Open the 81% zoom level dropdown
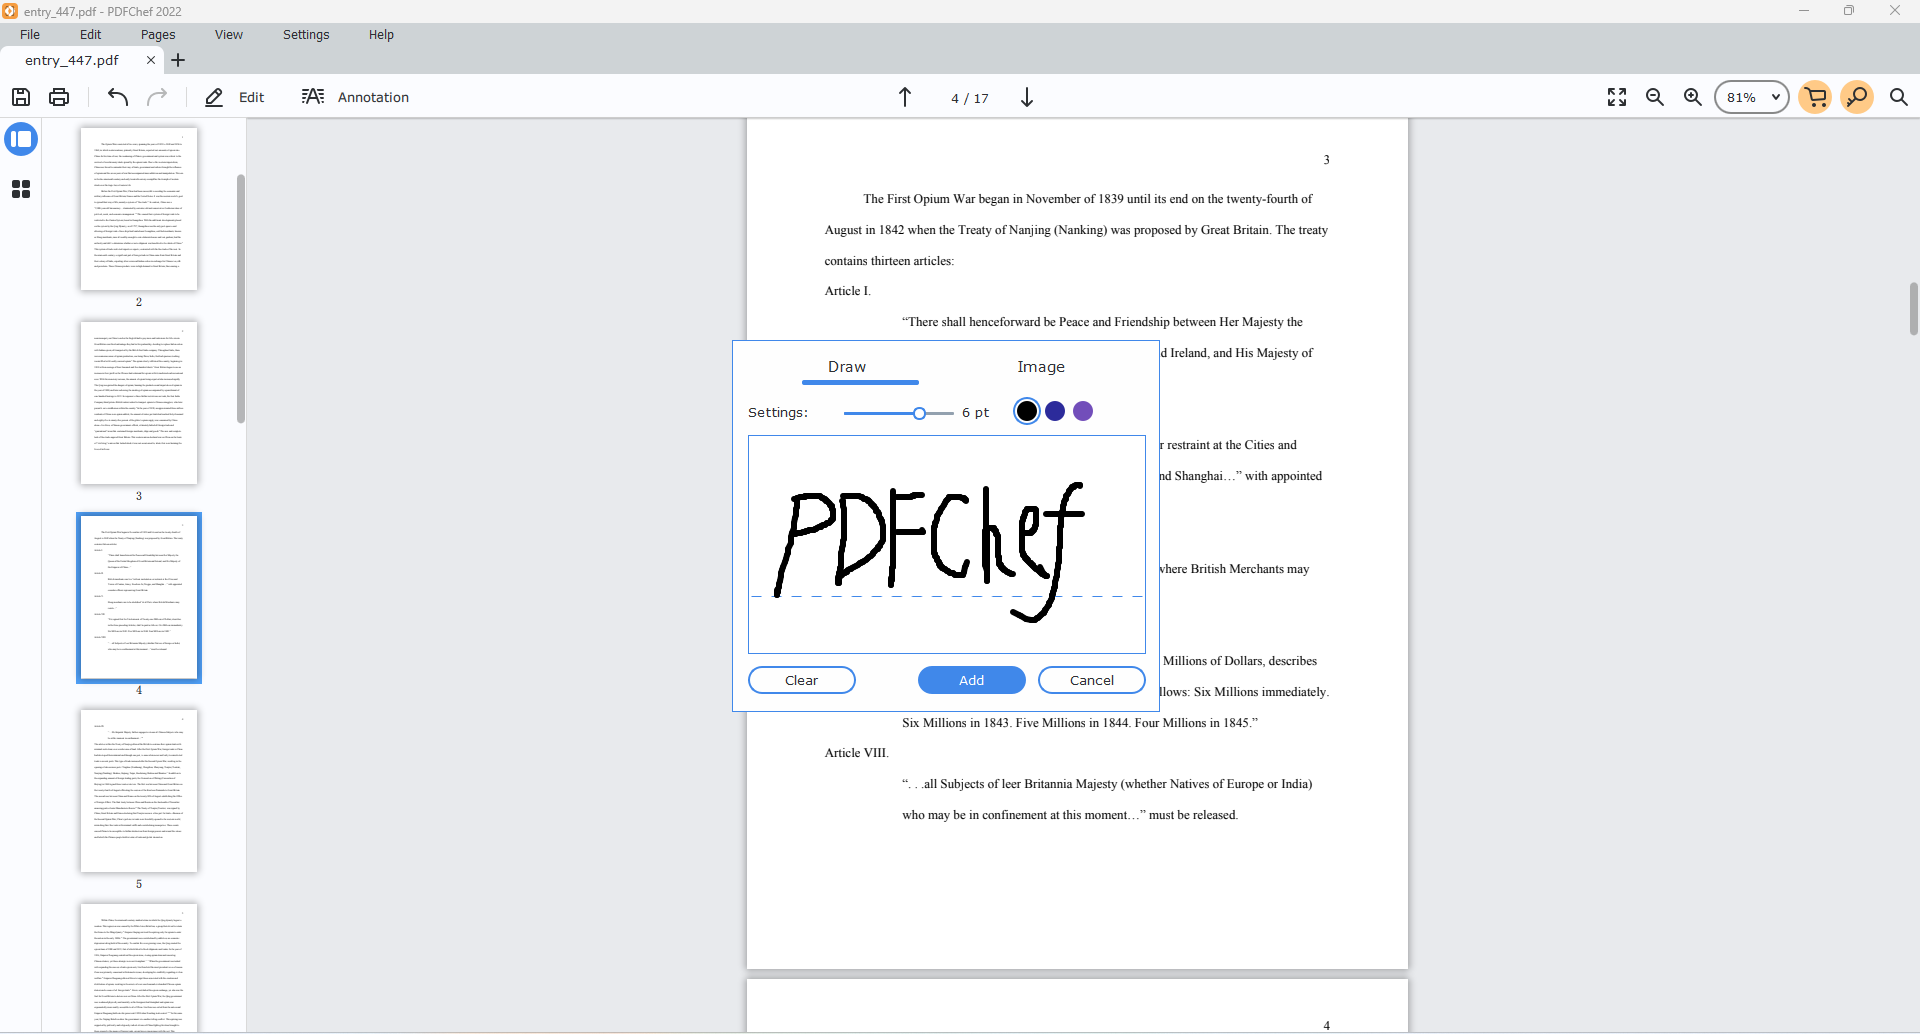 click(1752, 97)
